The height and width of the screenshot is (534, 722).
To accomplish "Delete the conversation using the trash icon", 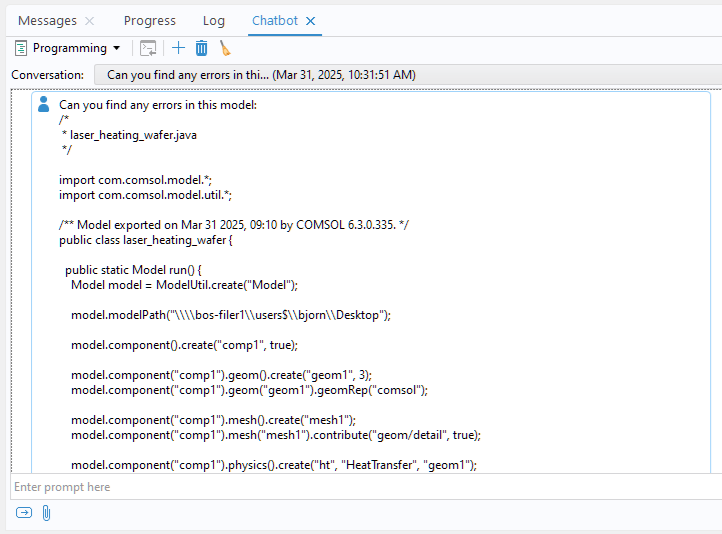I will pyautogui.click(x=201, y=48).
